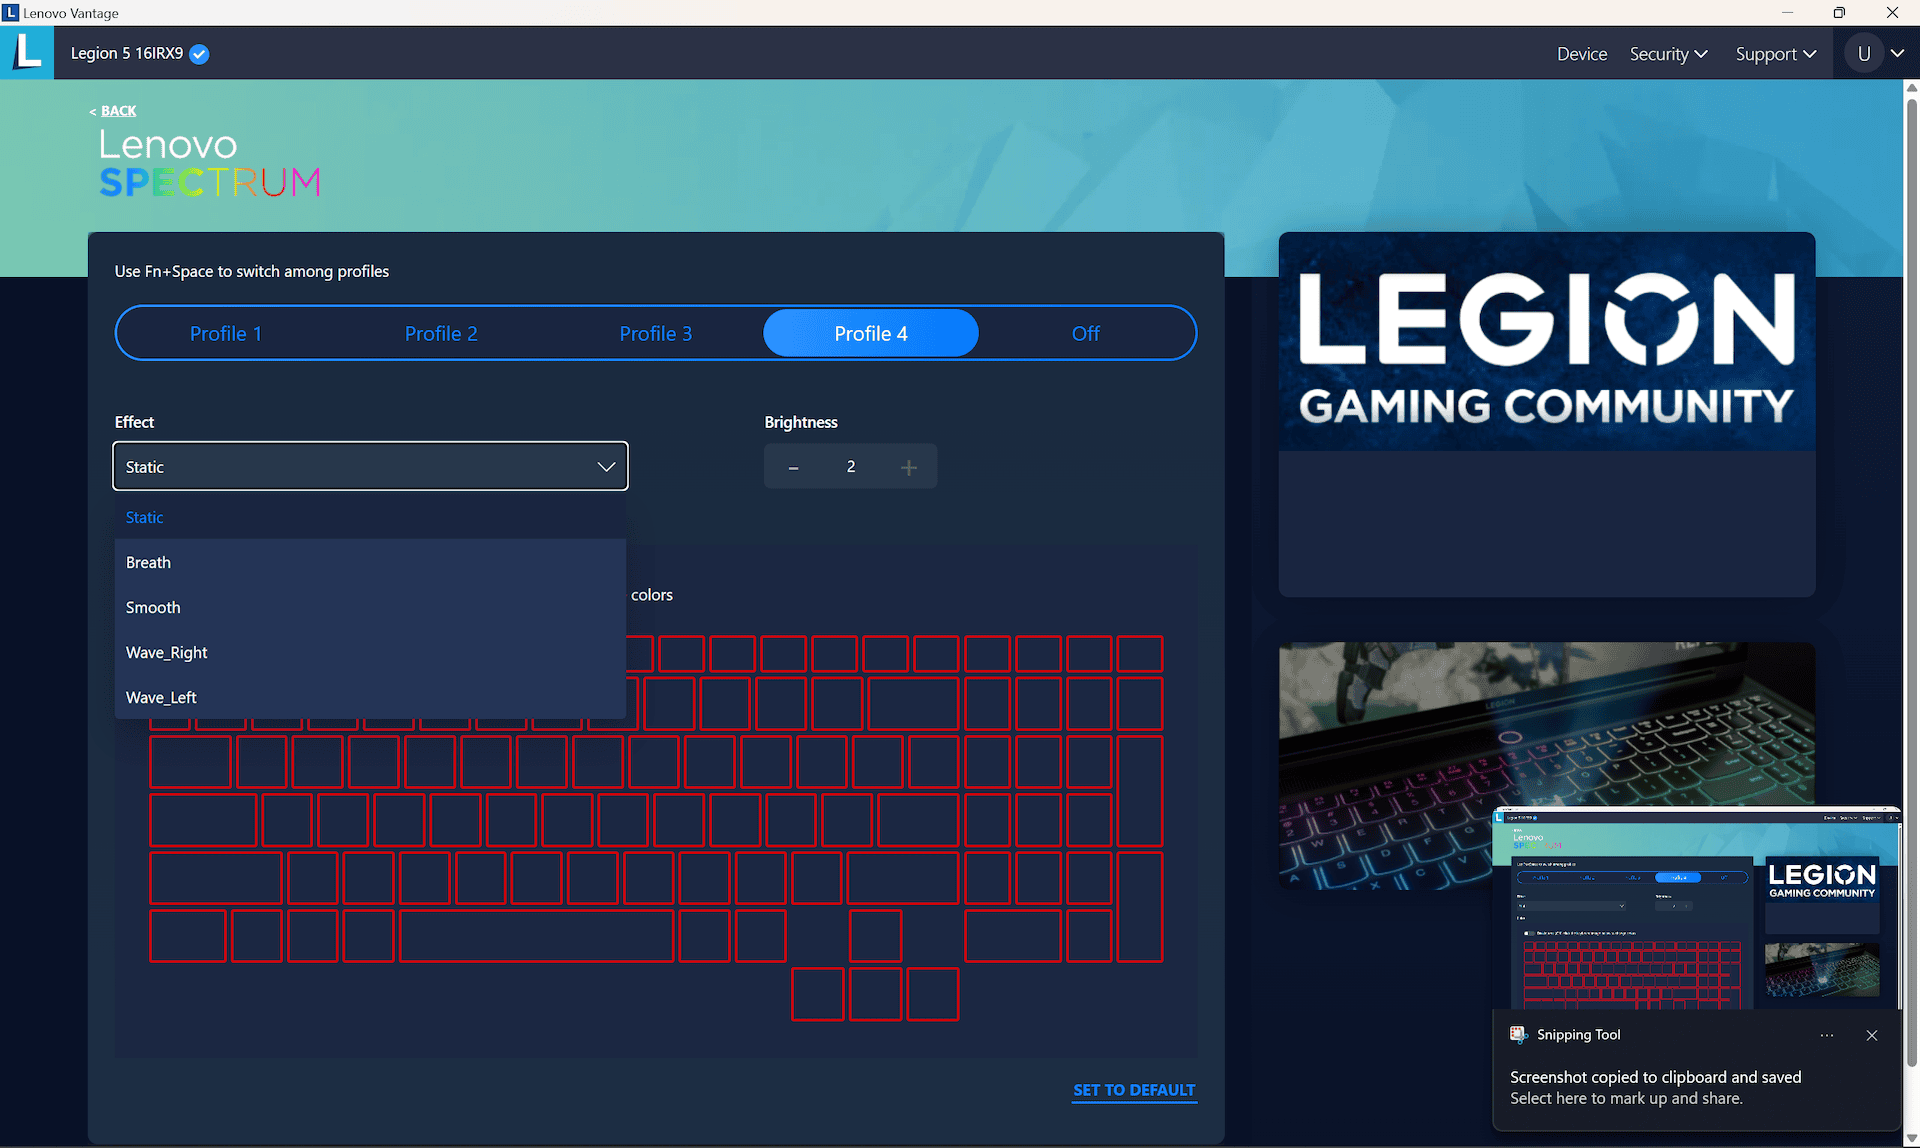Choose Static in the effect list
The image size is (1920, 1148).
pos(370,517)
